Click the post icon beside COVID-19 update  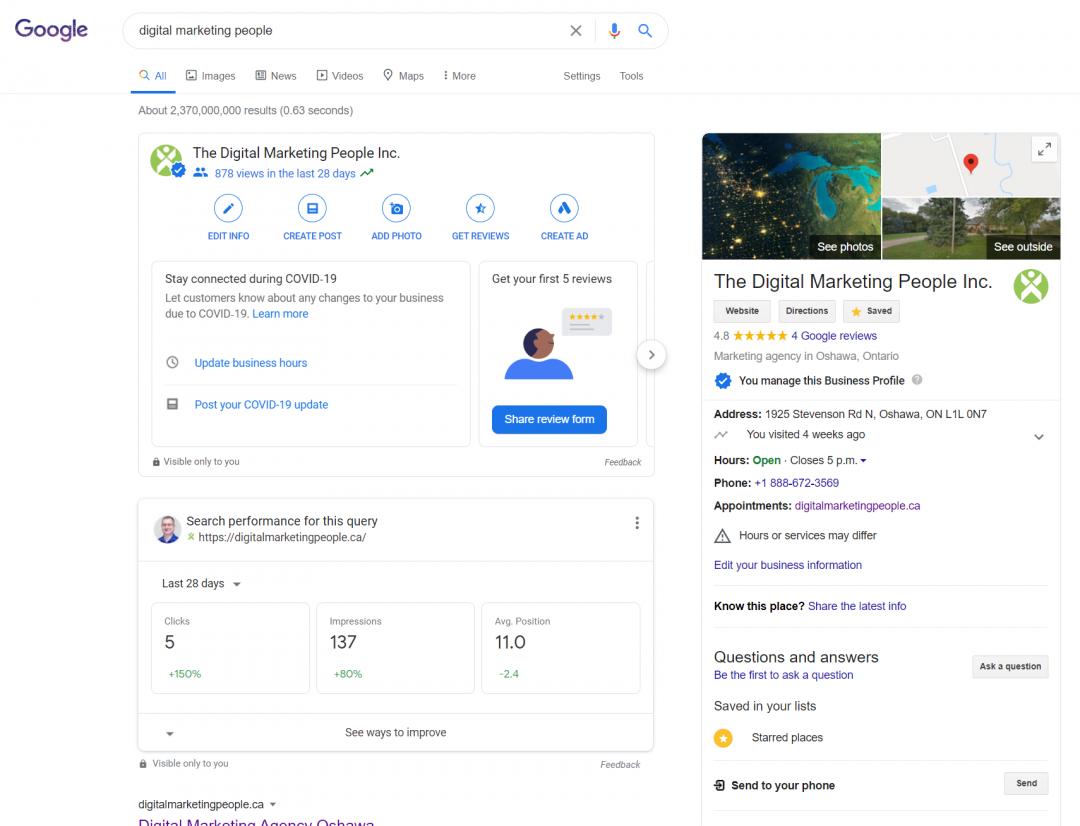(x=172, y=404)
